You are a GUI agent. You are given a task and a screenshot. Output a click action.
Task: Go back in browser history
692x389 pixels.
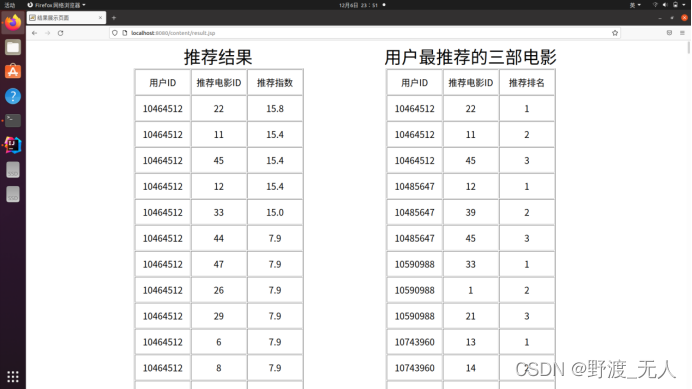pyautogui.click(x=34, y=33)
